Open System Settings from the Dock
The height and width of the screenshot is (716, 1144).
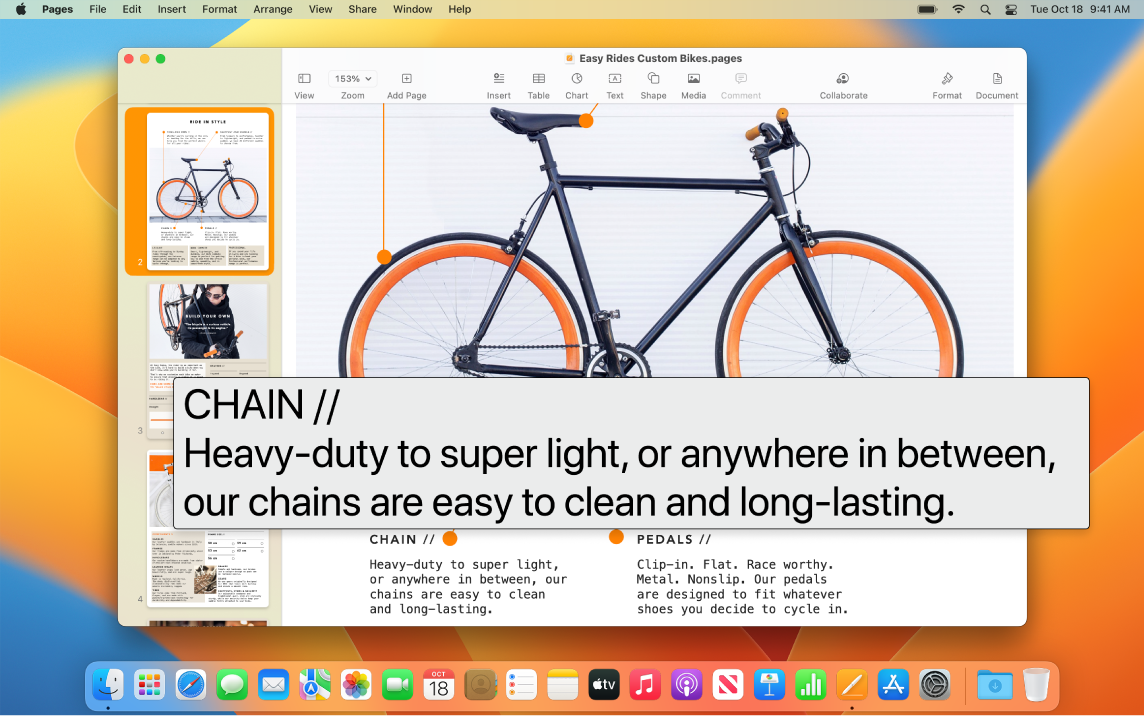click(934, 685)
